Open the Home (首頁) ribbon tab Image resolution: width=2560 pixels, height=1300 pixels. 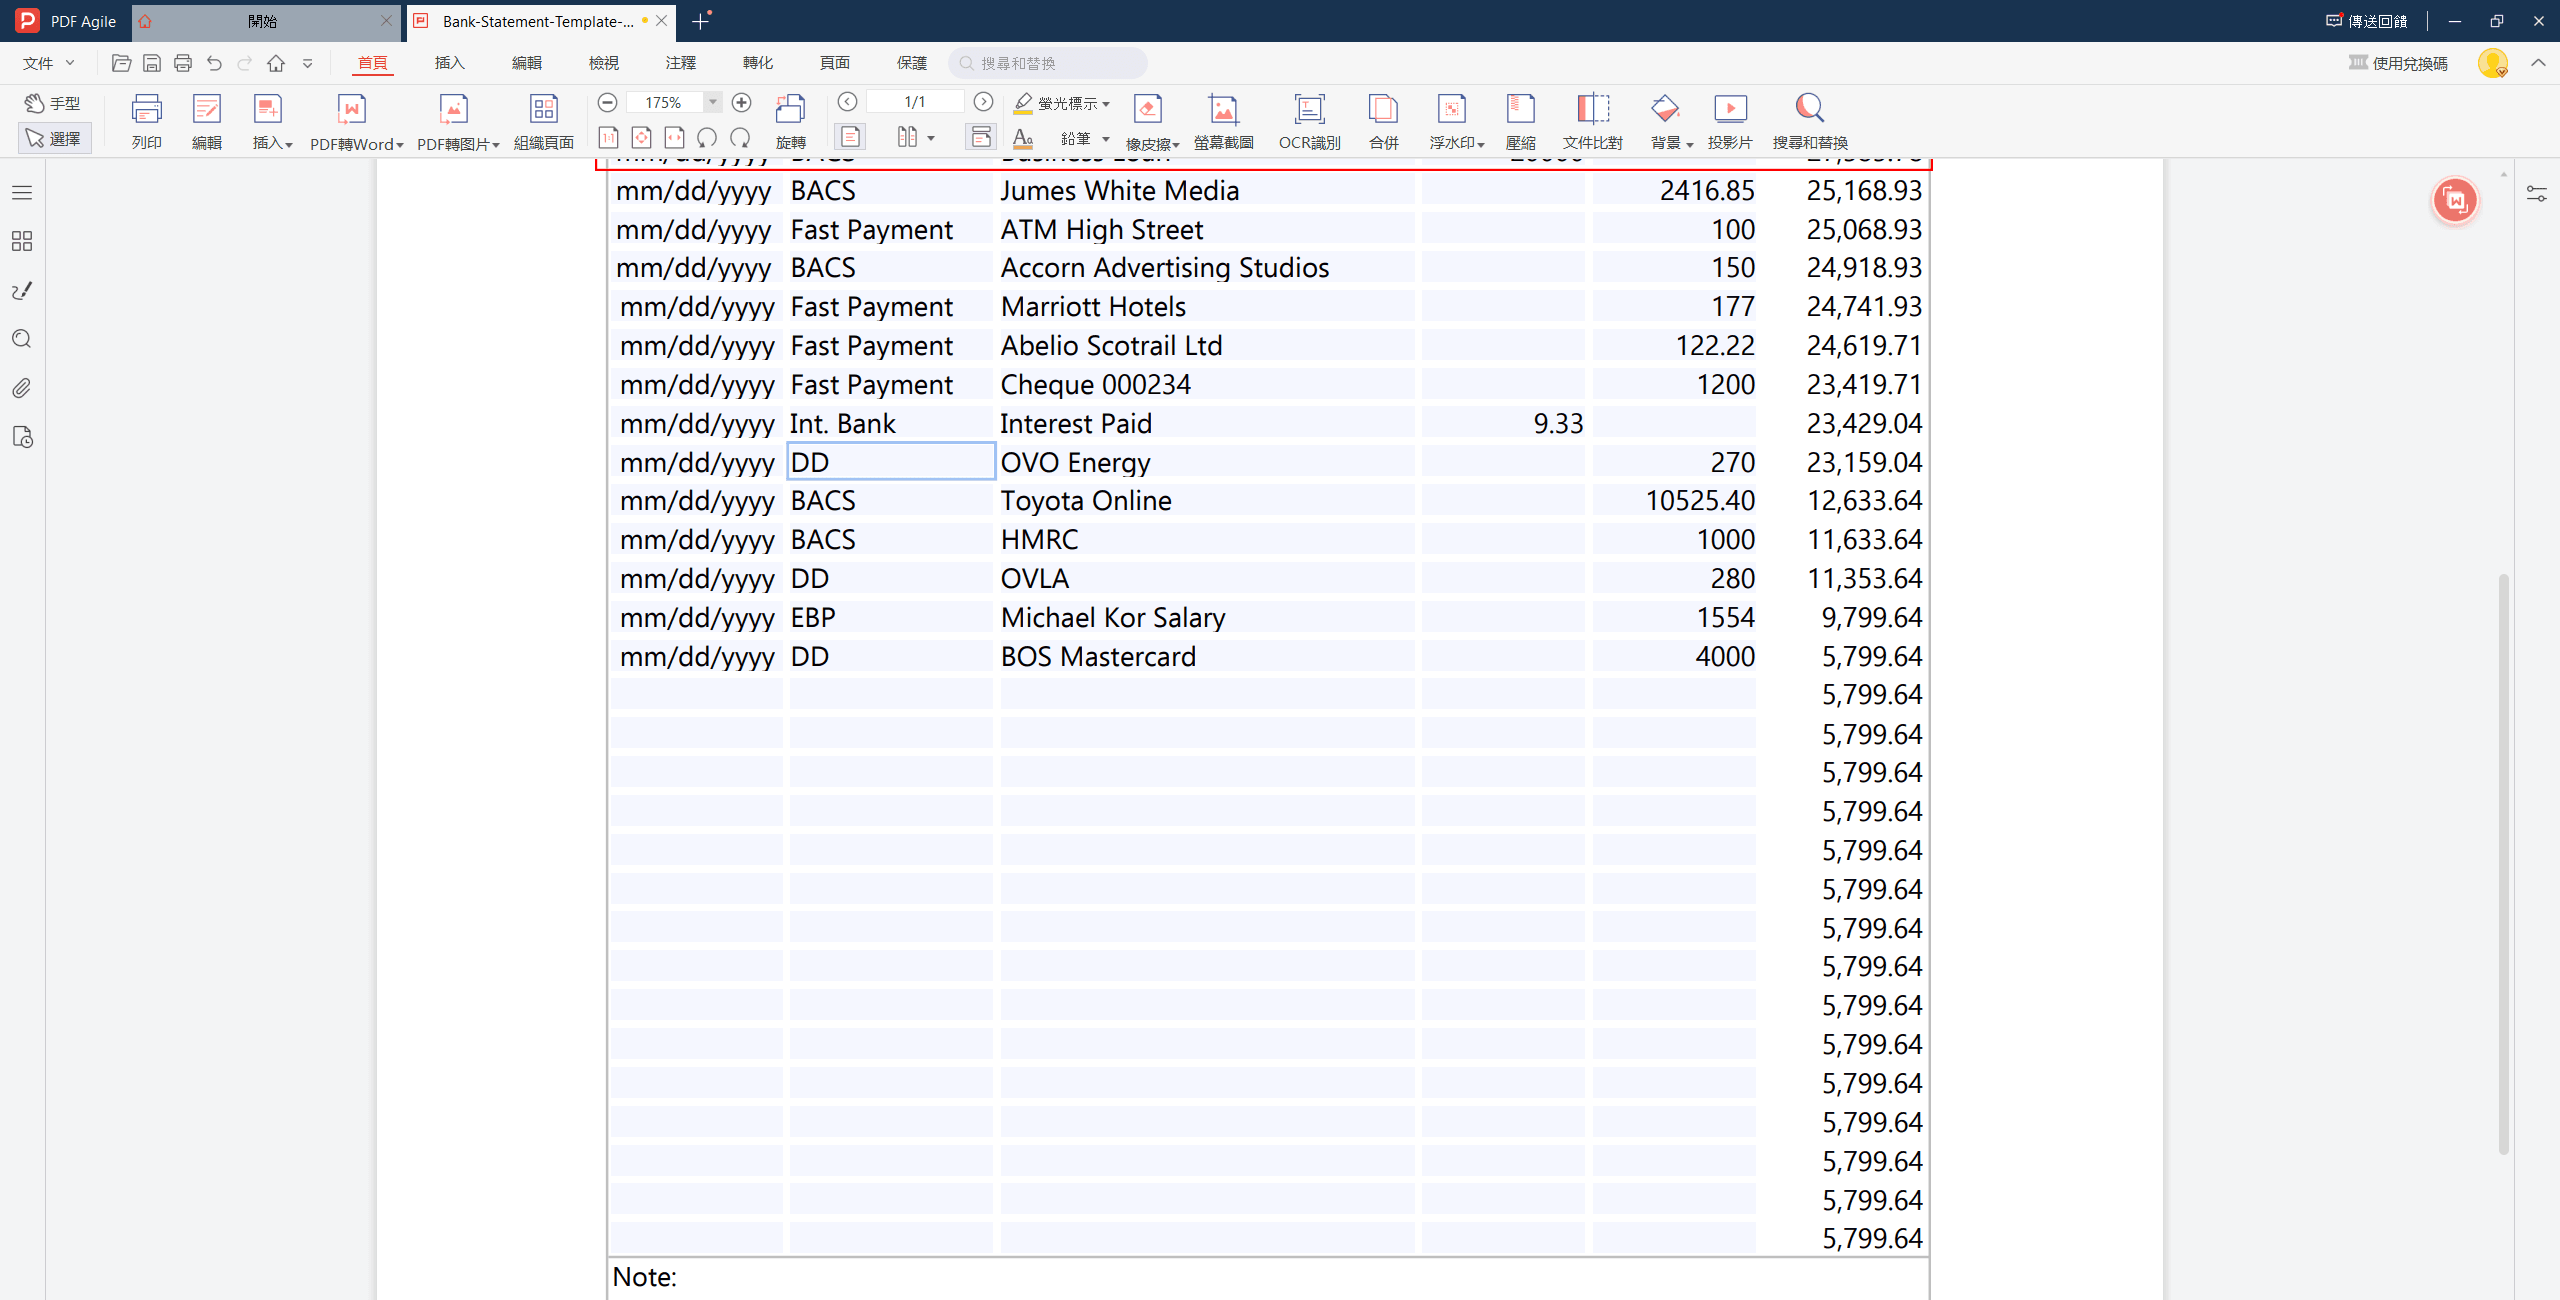tap(372, 63)
